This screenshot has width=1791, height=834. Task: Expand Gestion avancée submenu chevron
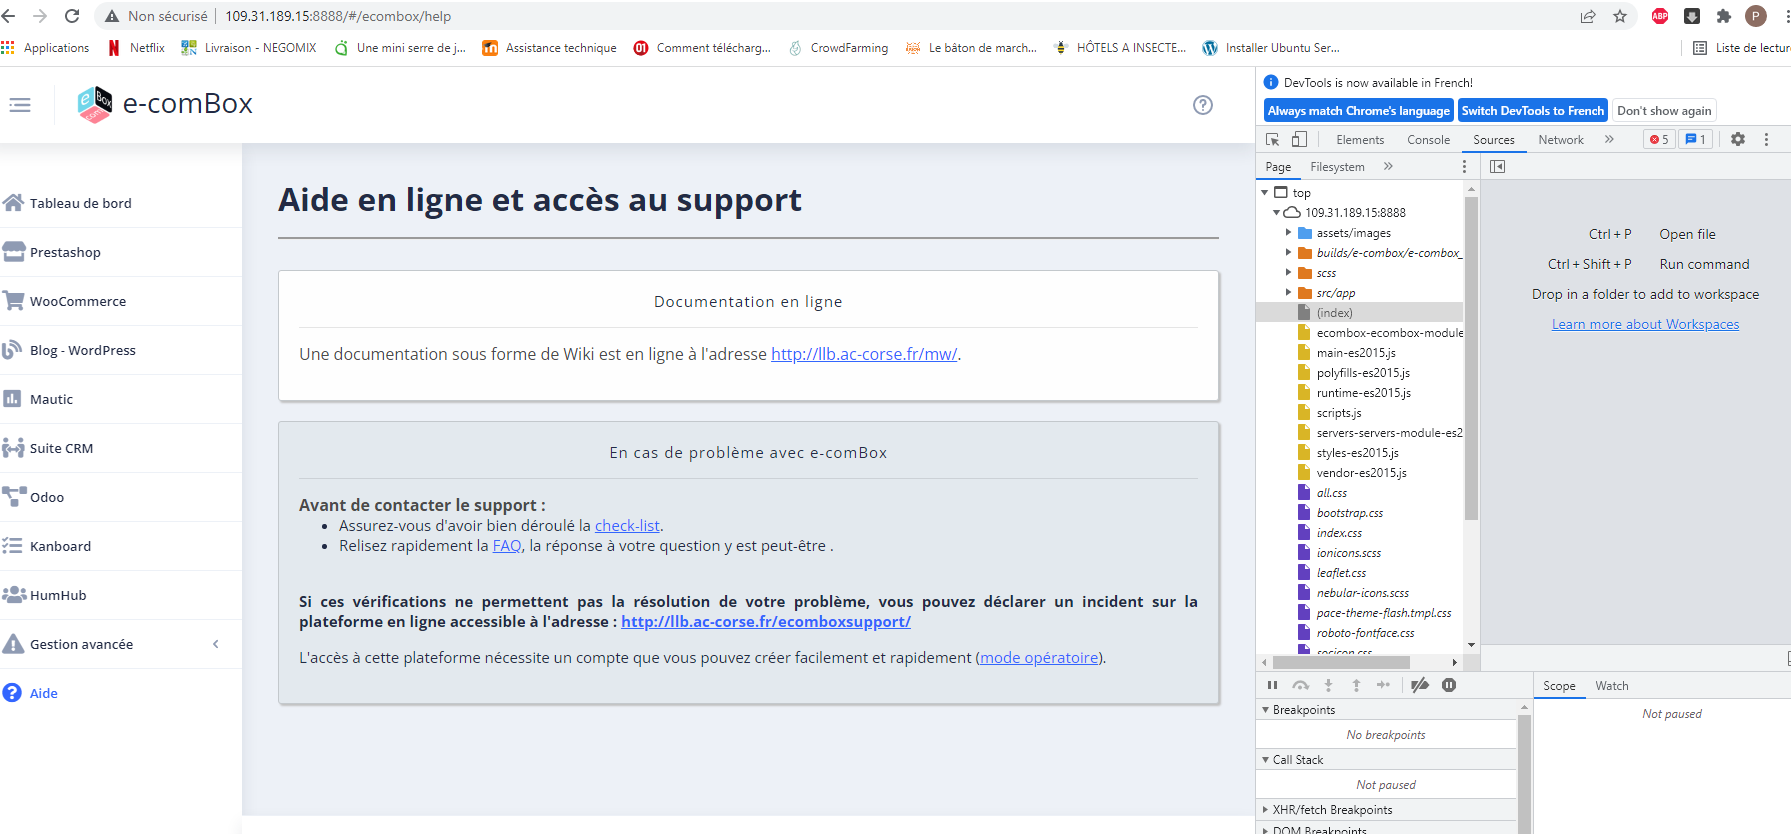[216, 644]
